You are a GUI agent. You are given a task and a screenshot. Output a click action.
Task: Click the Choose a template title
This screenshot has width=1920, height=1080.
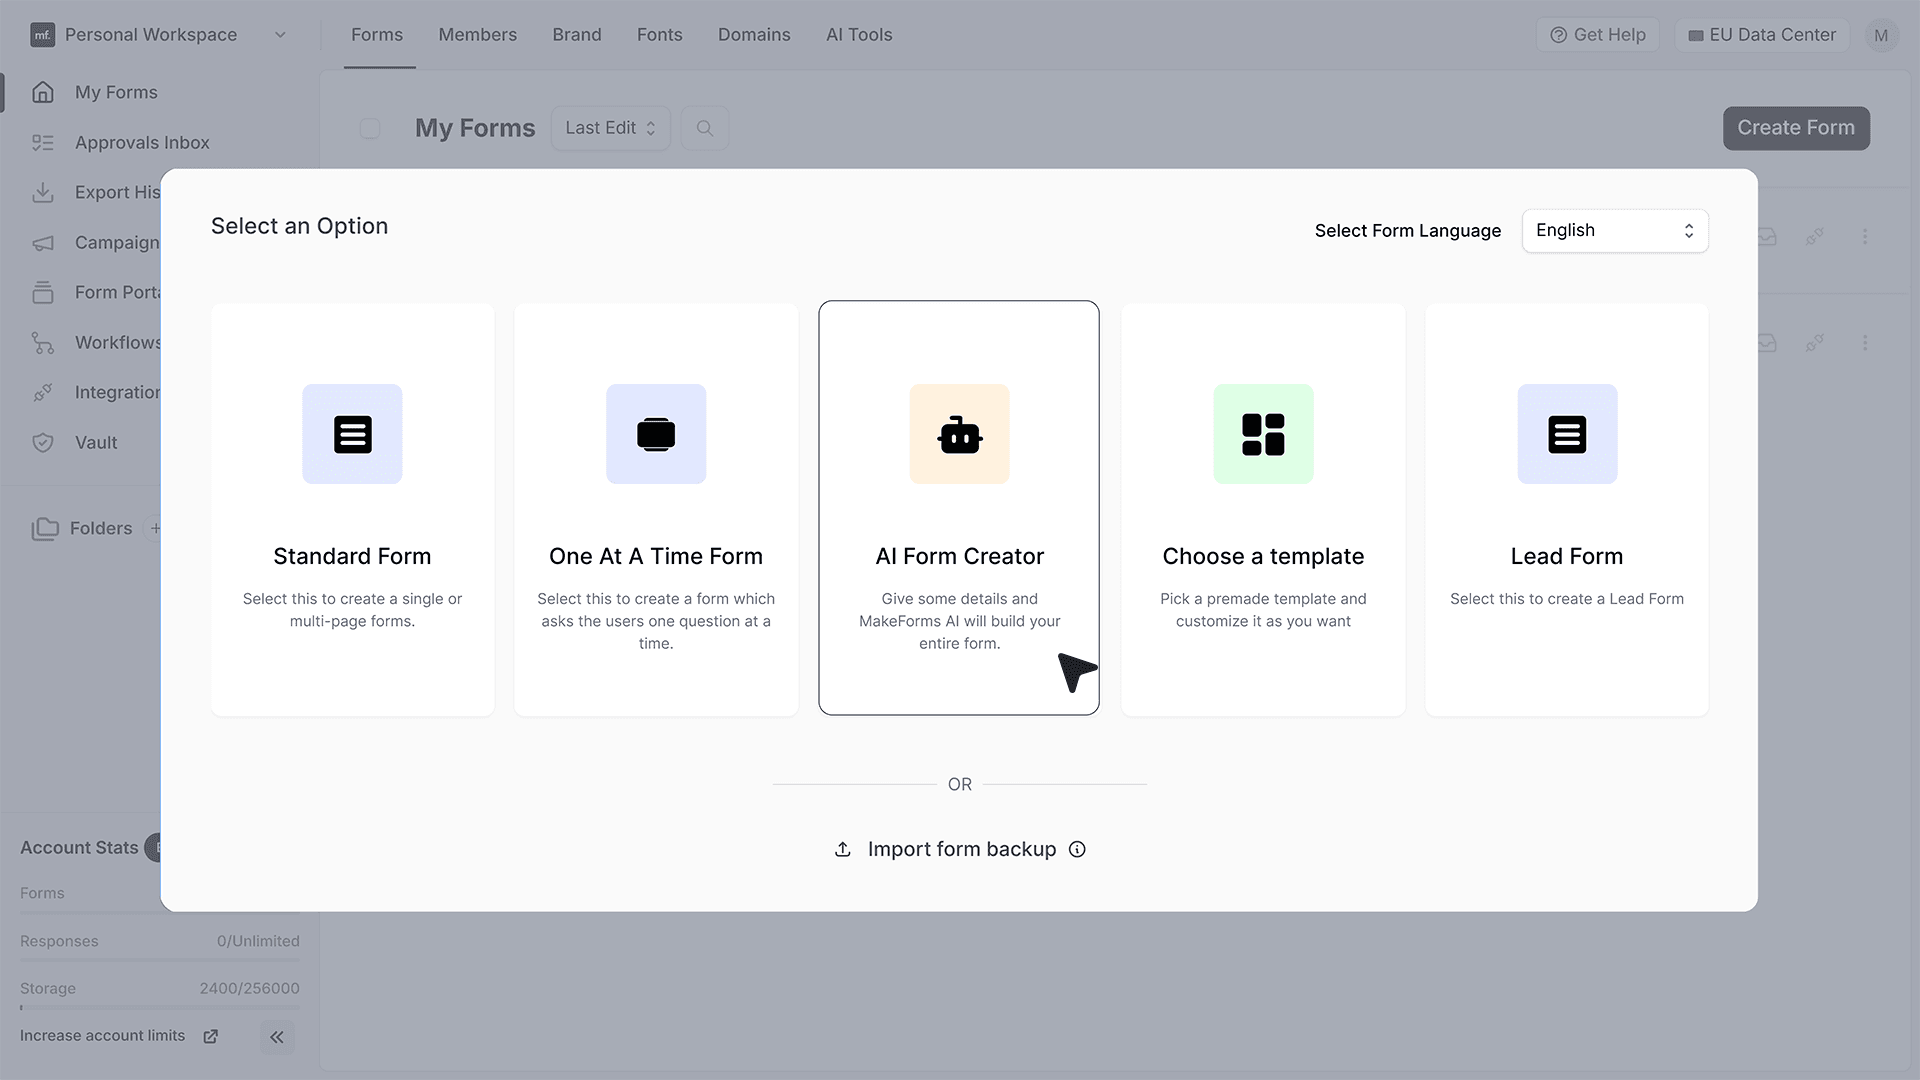click(1263, 556)
